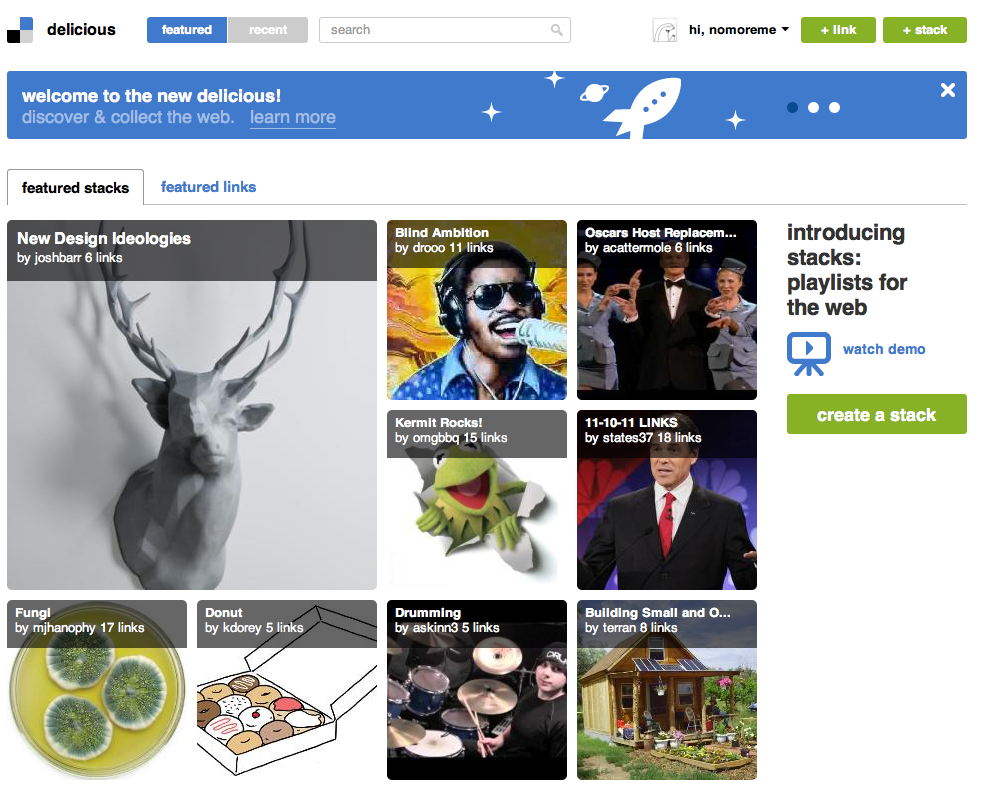
Task: Click the watch demo presentation icon
Action: coord(809,353)
